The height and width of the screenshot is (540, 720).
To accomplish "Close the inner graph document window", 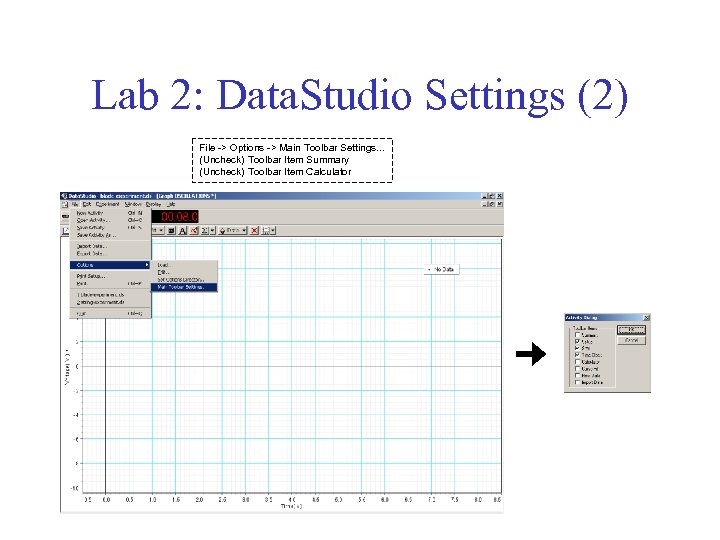I will pyautogui.click(x=500, y=204).
